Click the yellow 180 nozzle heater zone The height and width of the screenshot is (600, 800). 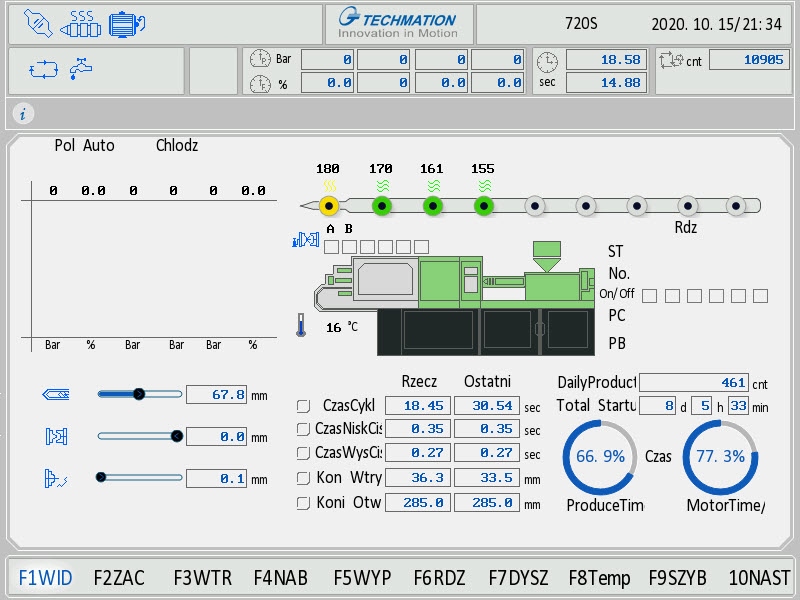point(328,206)
